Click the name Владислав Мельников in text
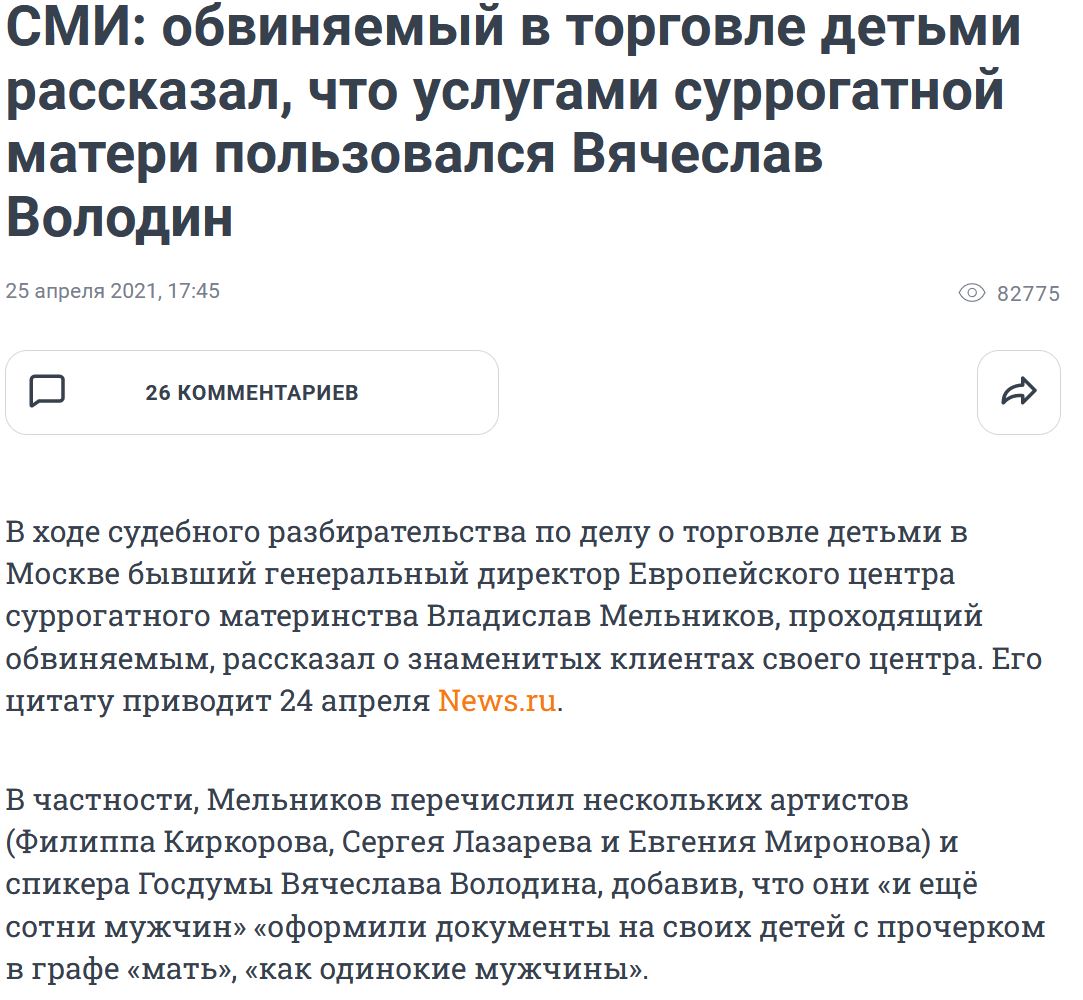 pos(603,617)
